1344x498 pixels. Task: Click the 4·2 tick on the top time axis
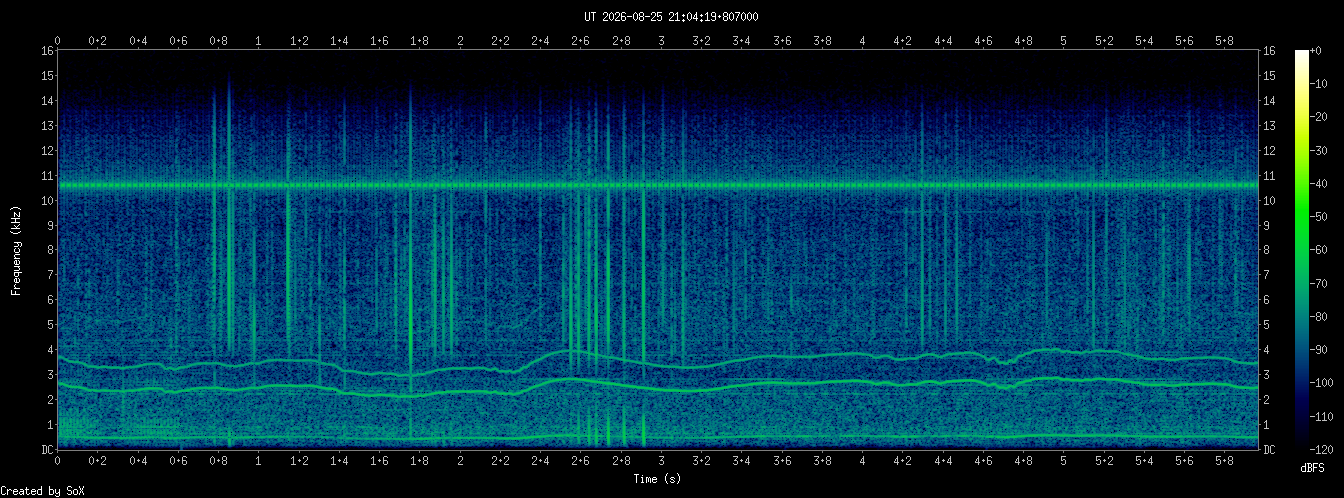pos(902,41)
